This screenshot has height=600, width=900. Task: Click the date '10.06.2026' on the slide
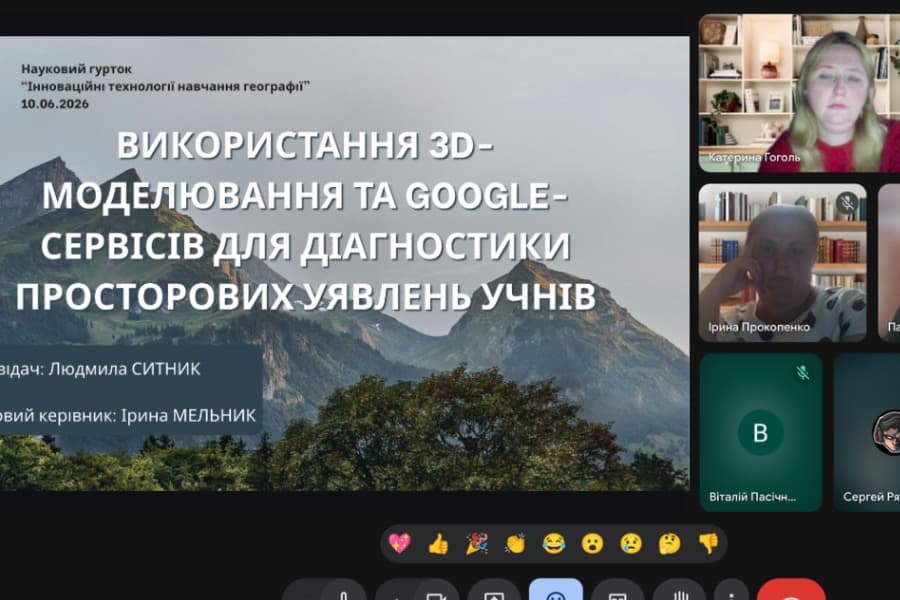55,104
